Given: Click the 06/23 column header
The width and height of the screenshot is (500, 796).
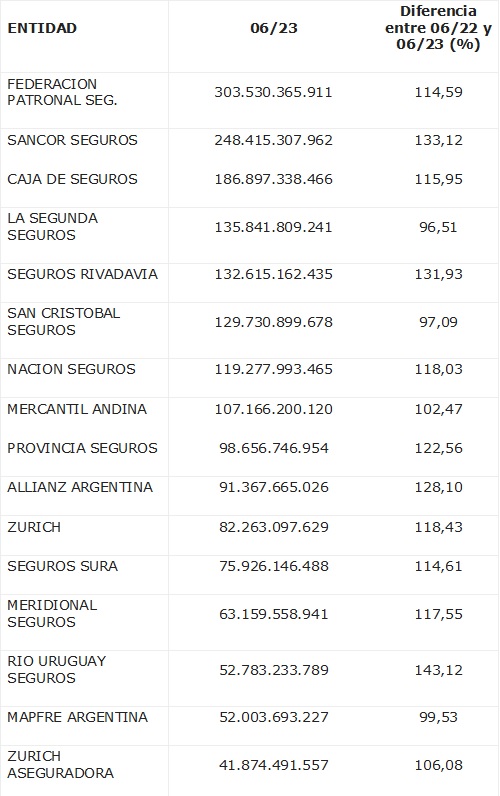Looking at the screenshot, I should 274,28.
